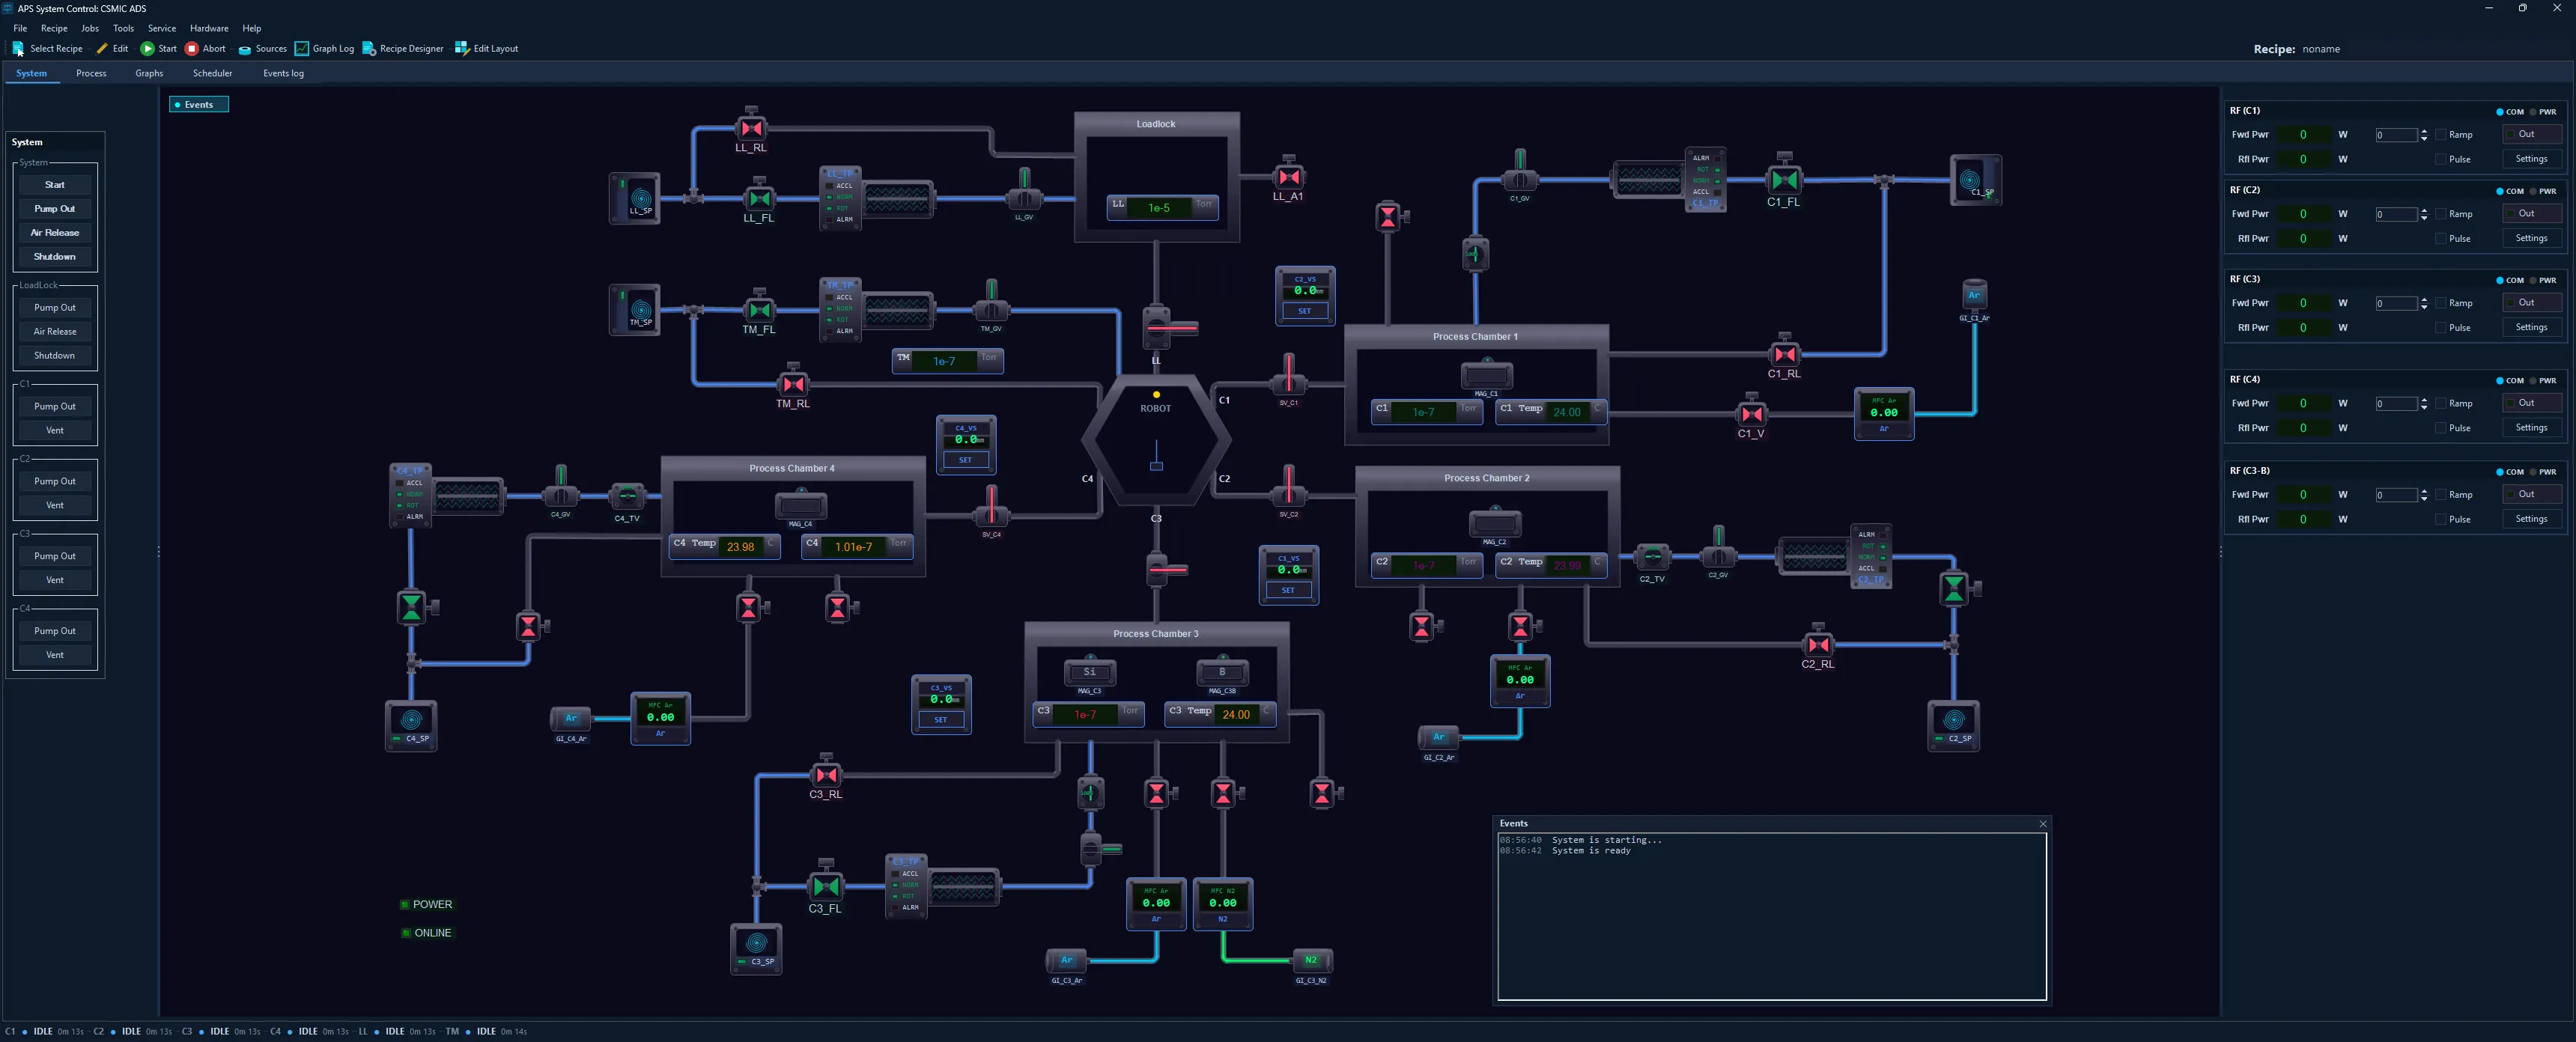Switch to the Events log tab
The height and width of the screenshot is (1042, 2576).
point(283,73)
